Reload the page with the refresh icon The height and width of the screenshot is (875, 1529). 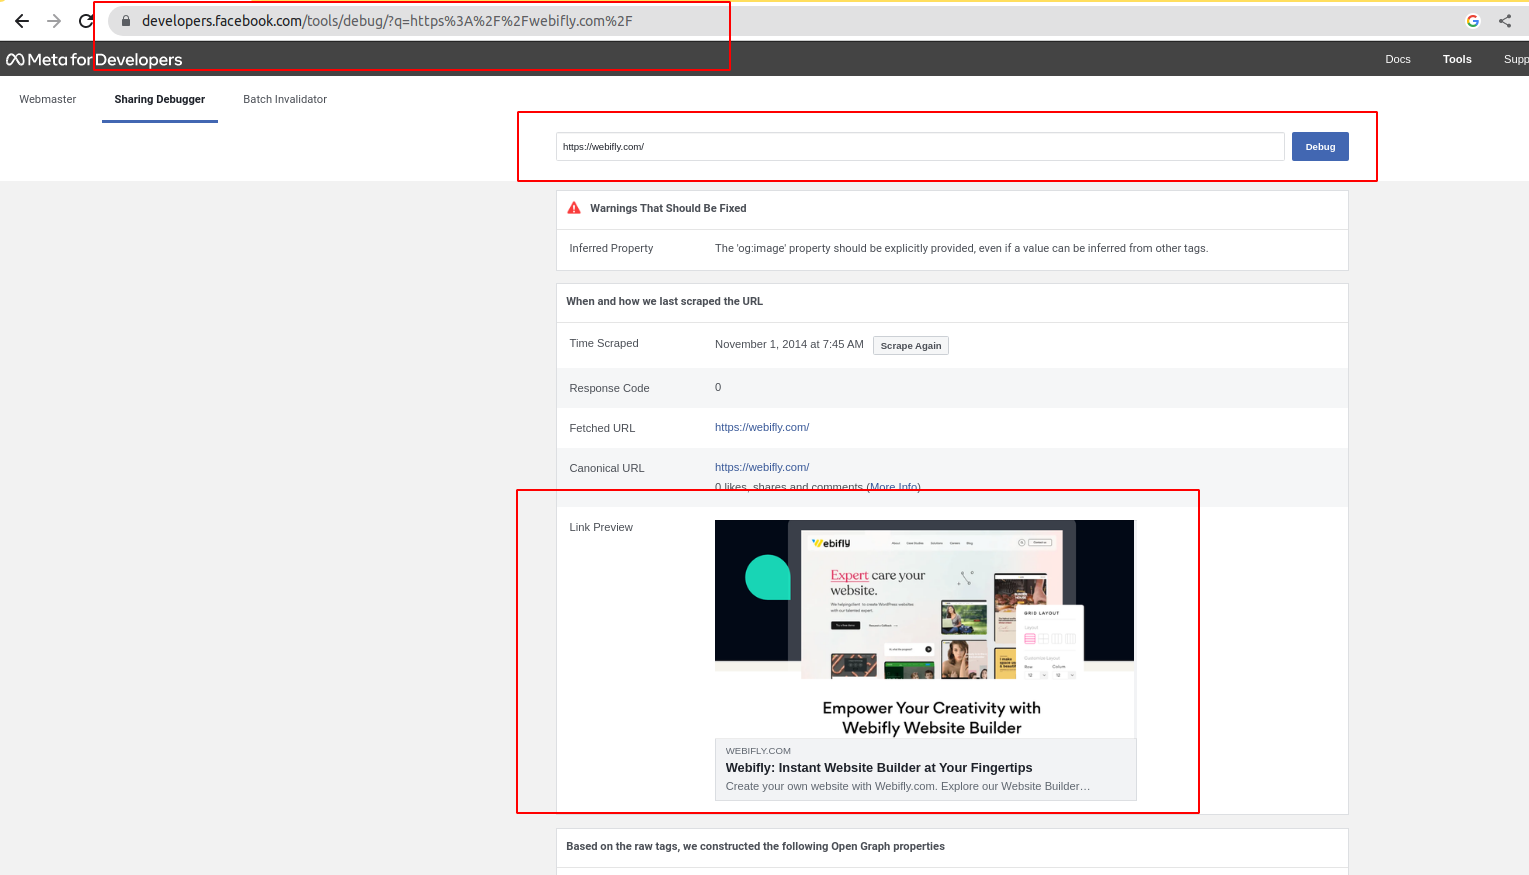(x=86, y=21)
